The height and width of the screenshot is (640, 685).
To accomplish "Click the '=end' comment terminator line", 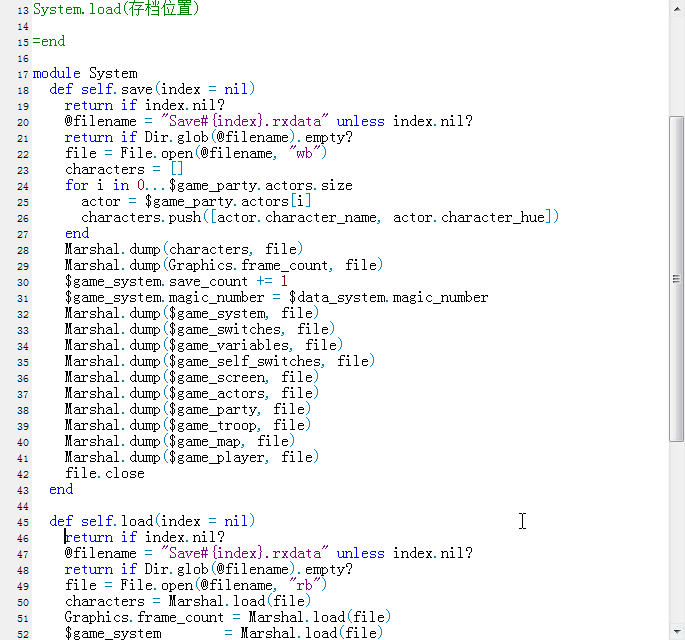I will pos(49,41).
